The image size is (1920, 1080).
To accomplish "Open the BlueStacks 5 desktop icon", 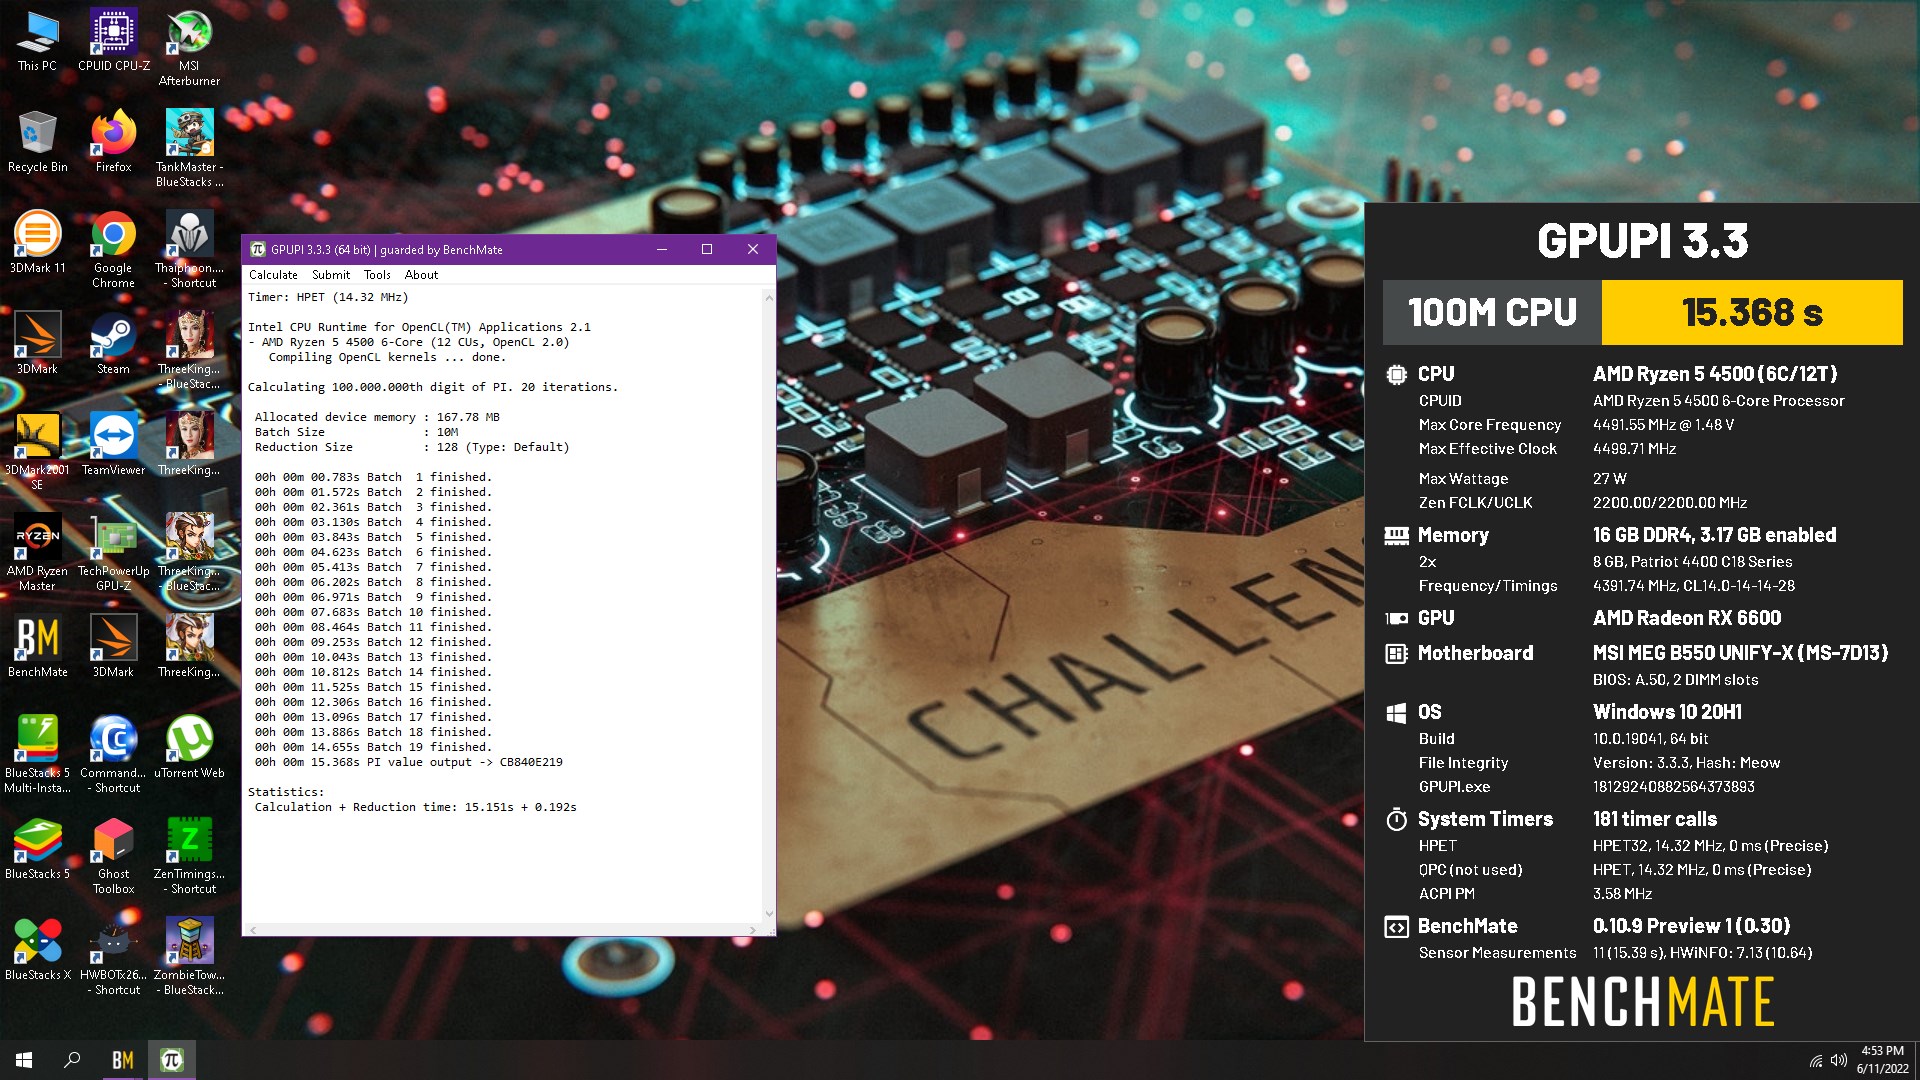I will [x=37, y=848].
